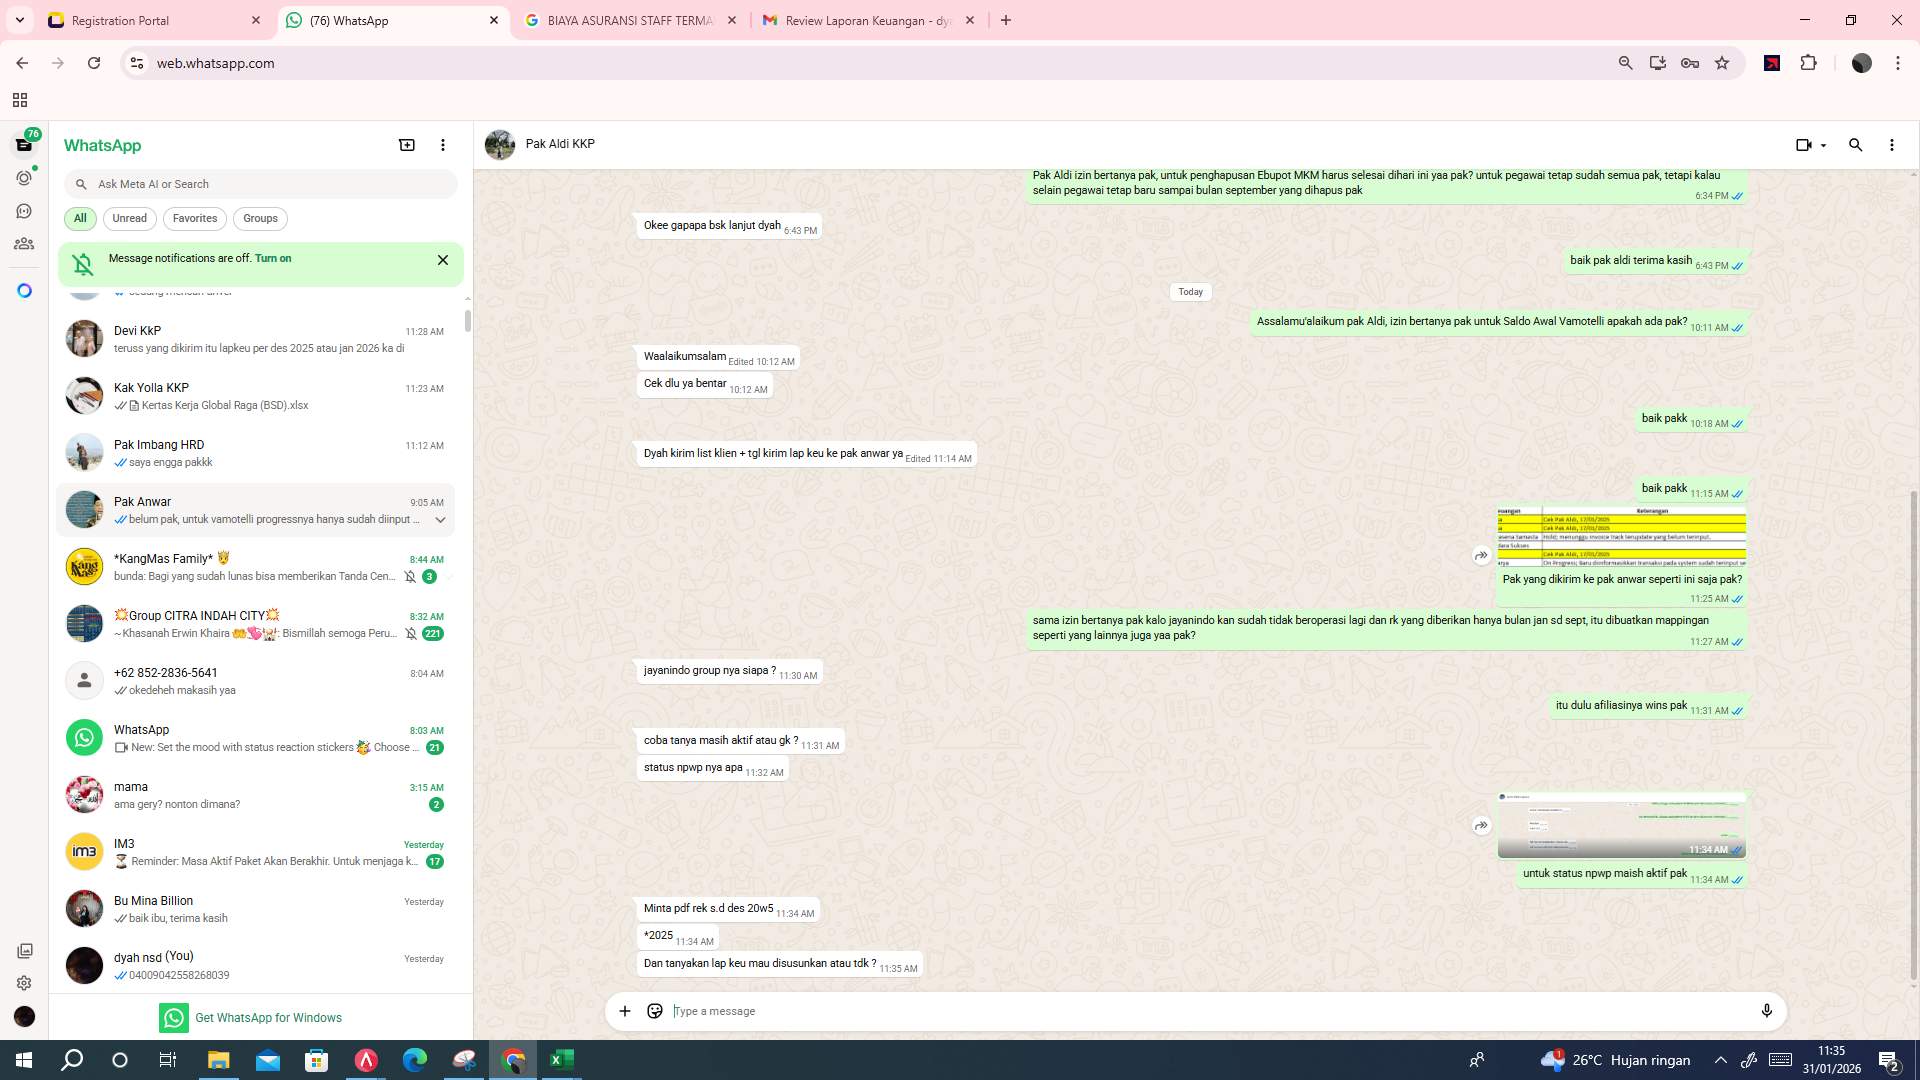The image size is (1920, 1080).
Task: Expand hidden icons in the system tray
Action: pyautogui.click(x=1720, y=1059)
